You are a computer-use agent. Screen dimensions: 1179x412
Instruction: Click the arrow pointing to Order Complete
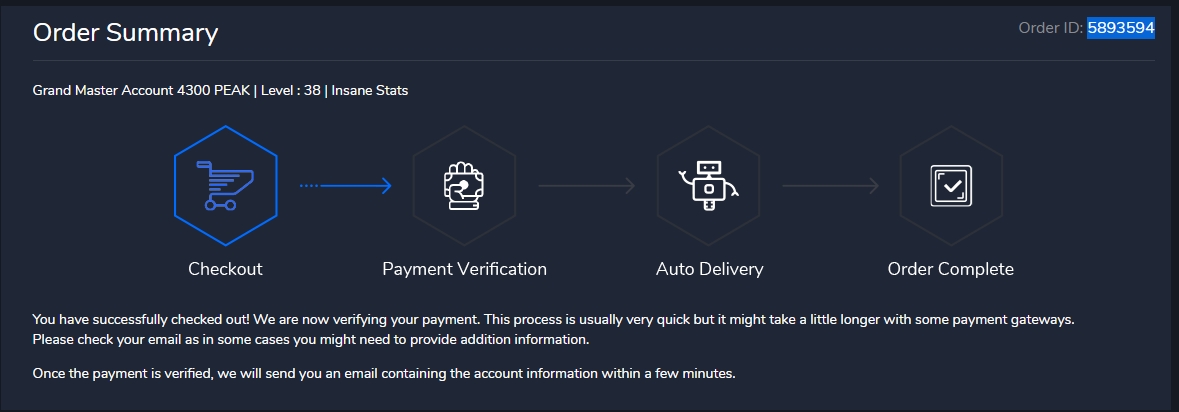coord(830,186)
